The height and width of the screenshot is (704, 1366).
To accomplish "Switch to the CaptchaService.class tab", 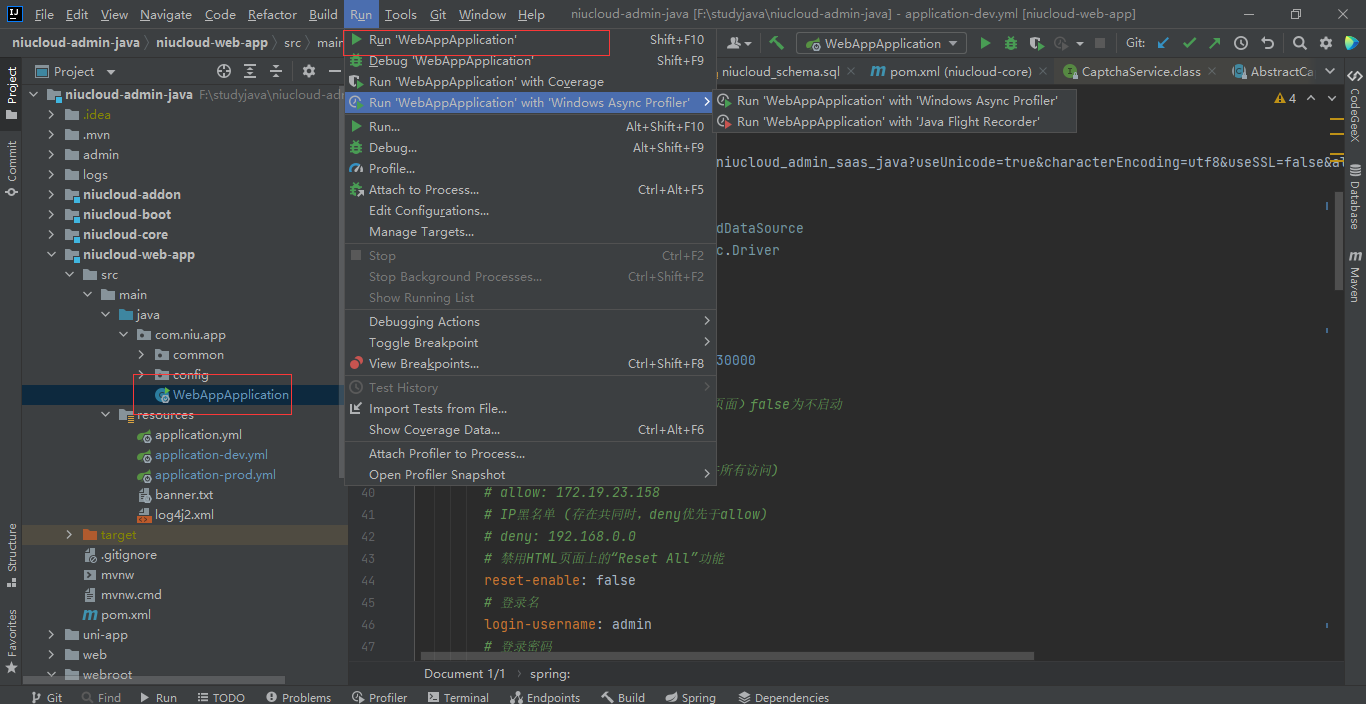I will 1140,71.
